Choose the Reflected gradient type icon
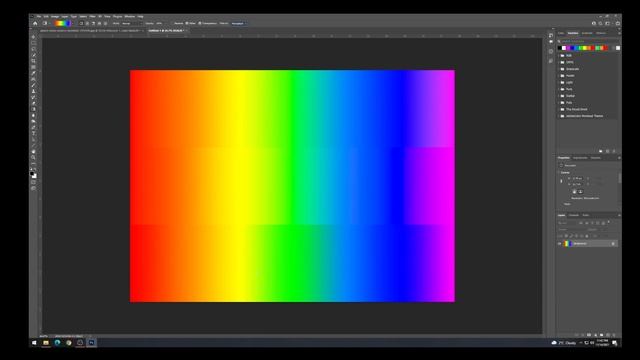This screenshot has width=640, height=360. [x=99, y=23]
